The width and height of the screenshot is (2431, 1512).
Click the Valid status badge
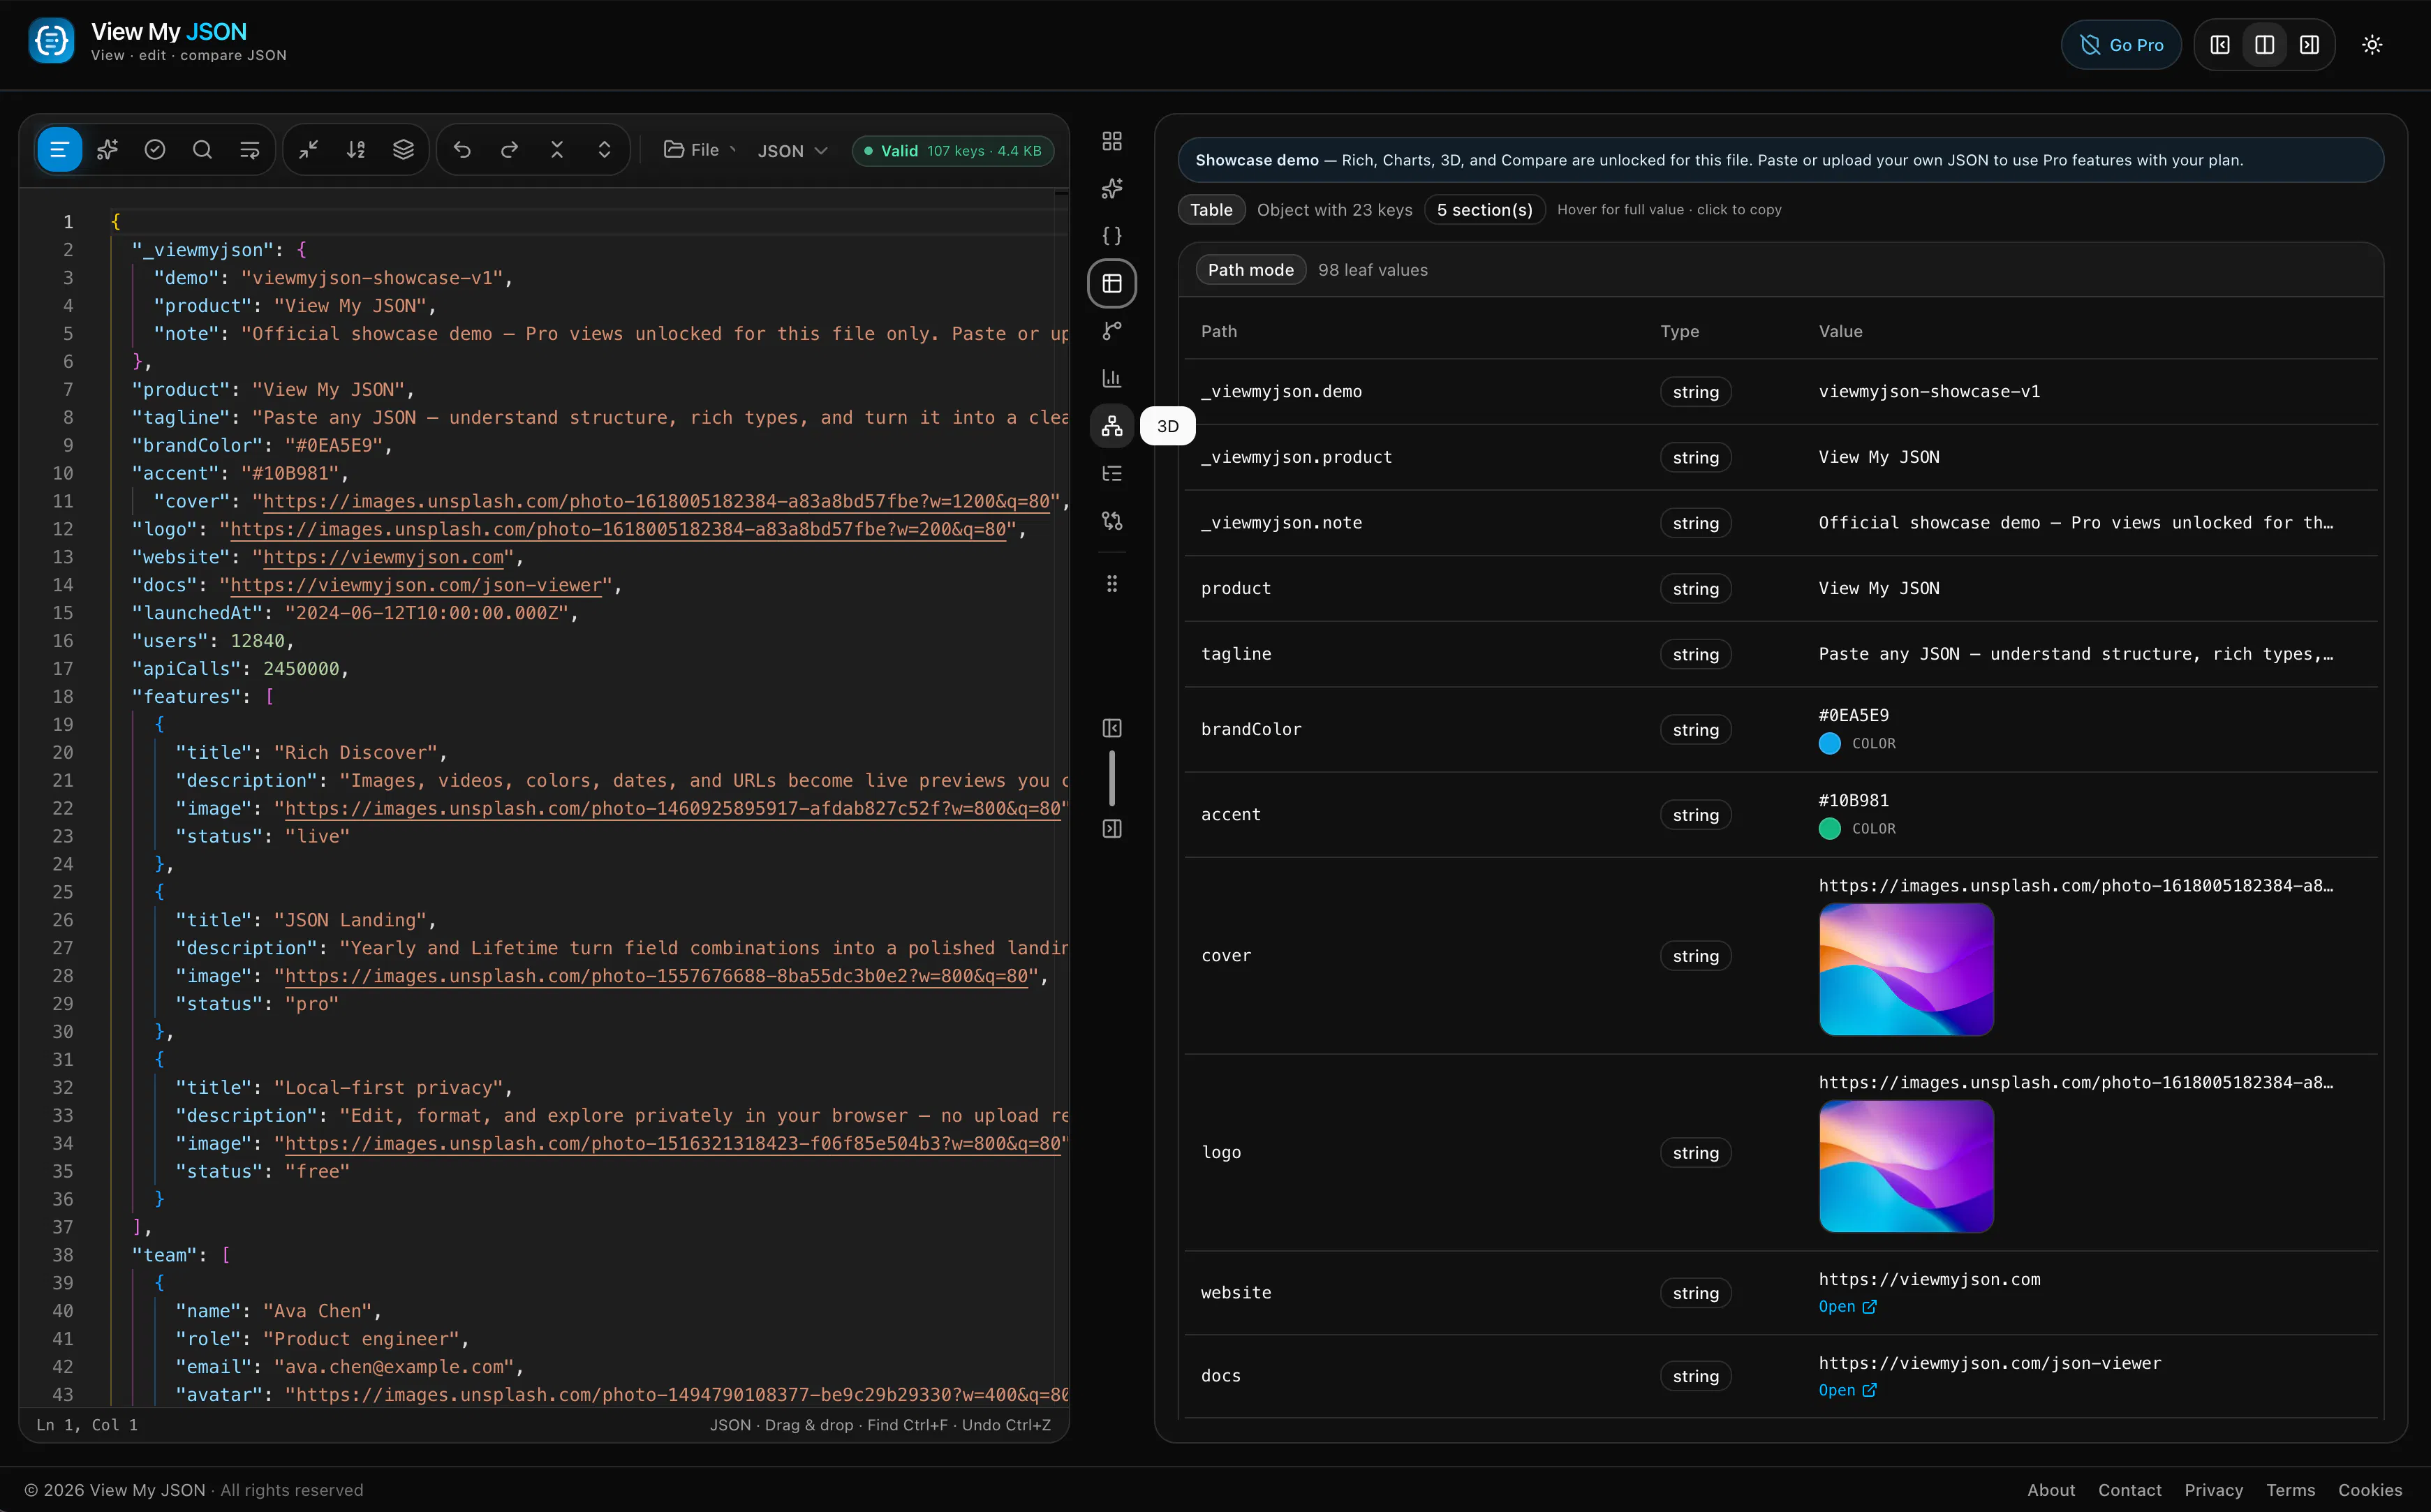(953, 151)
